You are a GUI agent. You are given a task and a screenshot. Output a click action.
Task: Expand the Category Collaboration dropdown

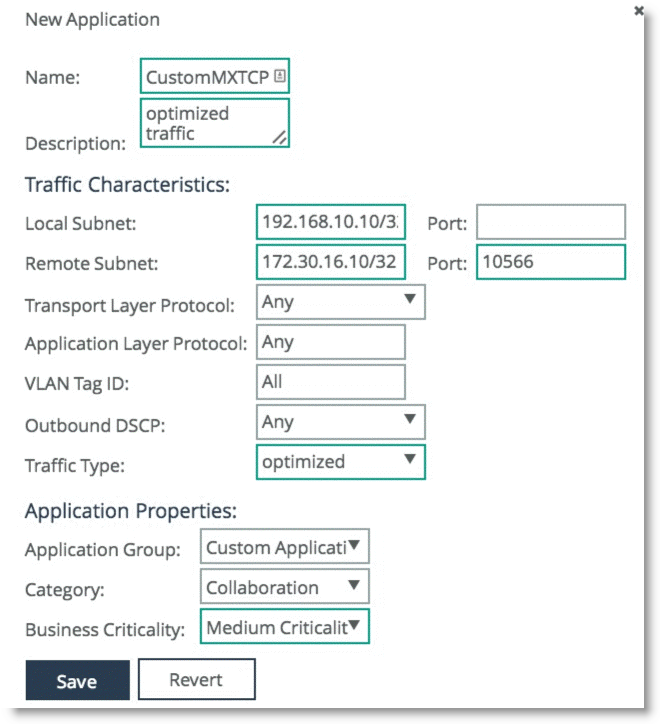[285, 586]
